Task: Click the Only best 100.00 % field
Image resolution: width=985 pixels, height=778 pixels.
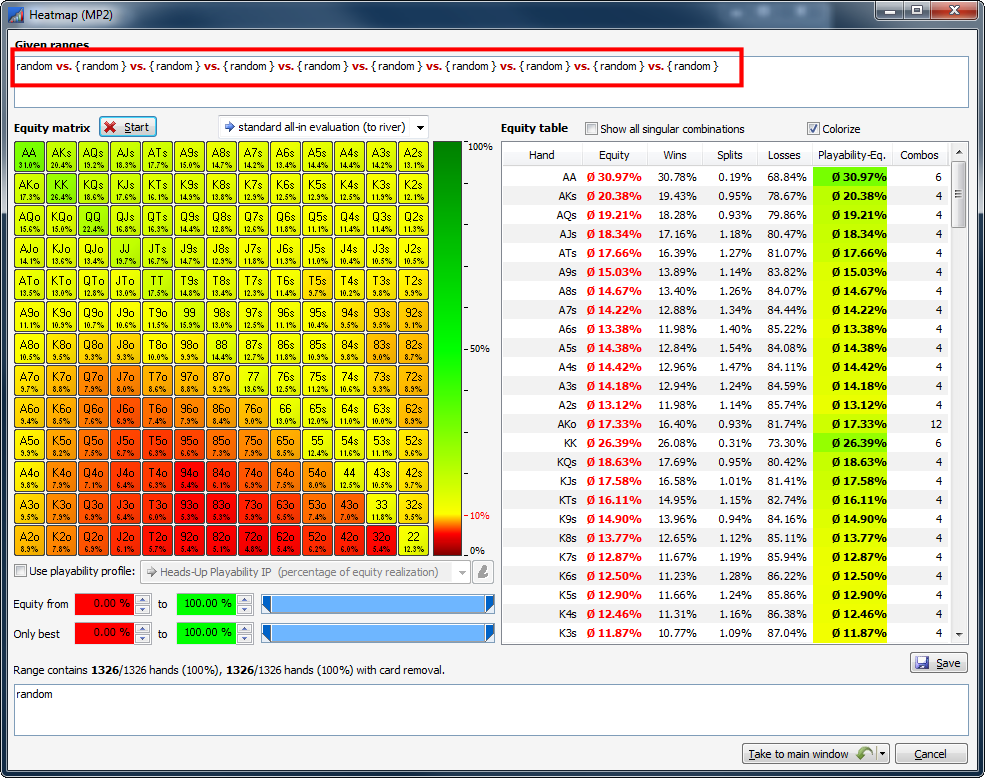Action: (x=207, y=633)
